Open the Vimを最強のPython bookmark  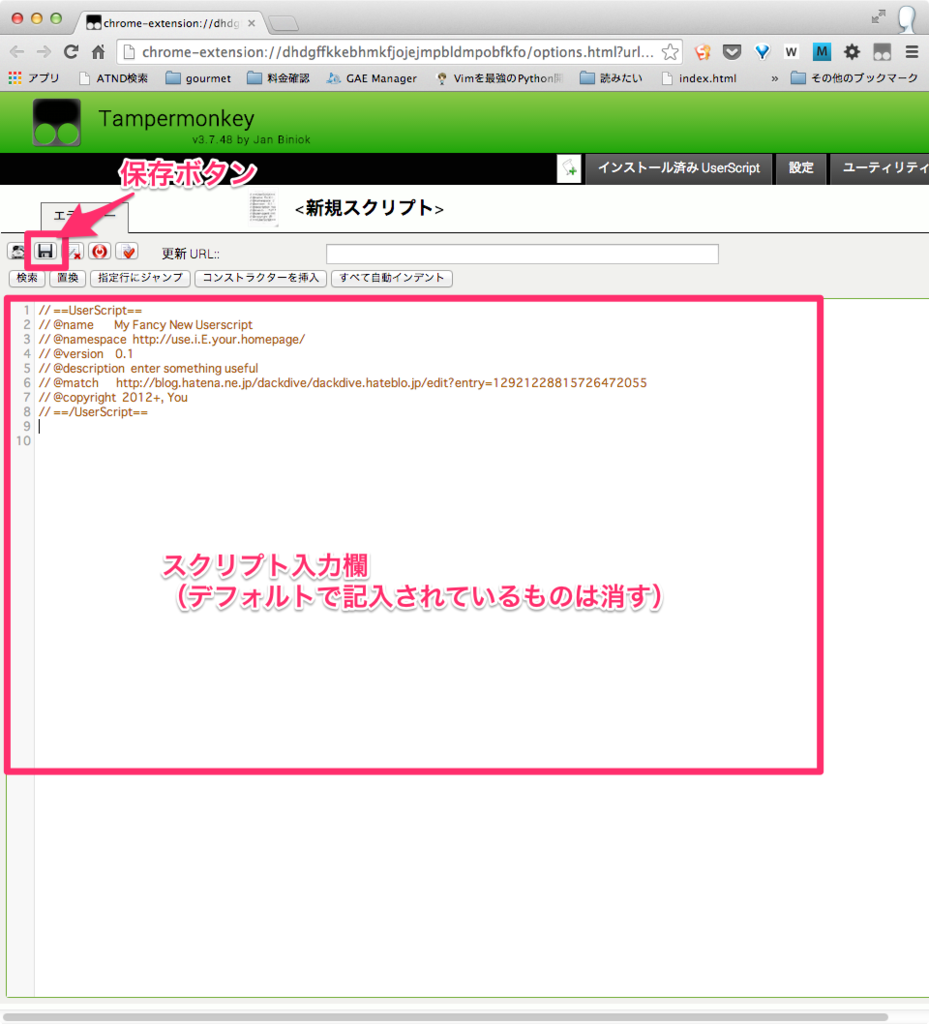tap(499, 78)
